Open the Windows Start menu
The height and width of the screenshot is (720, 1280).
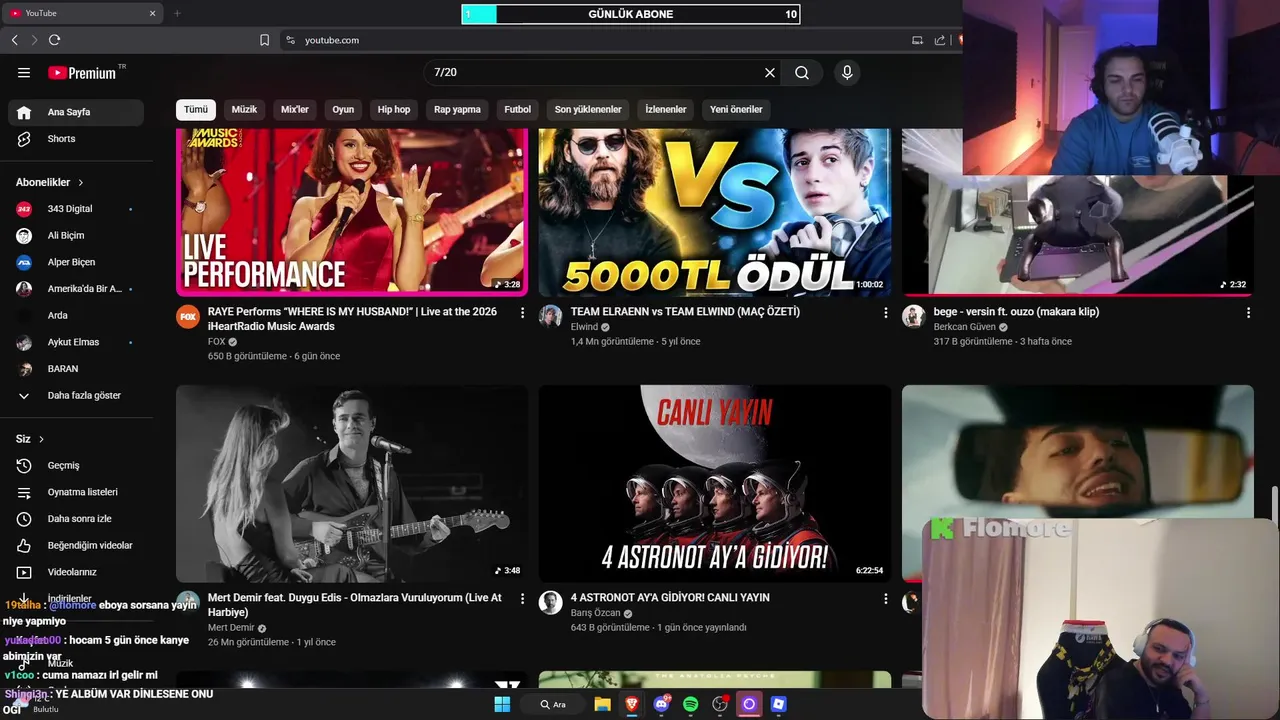(502, 704)
